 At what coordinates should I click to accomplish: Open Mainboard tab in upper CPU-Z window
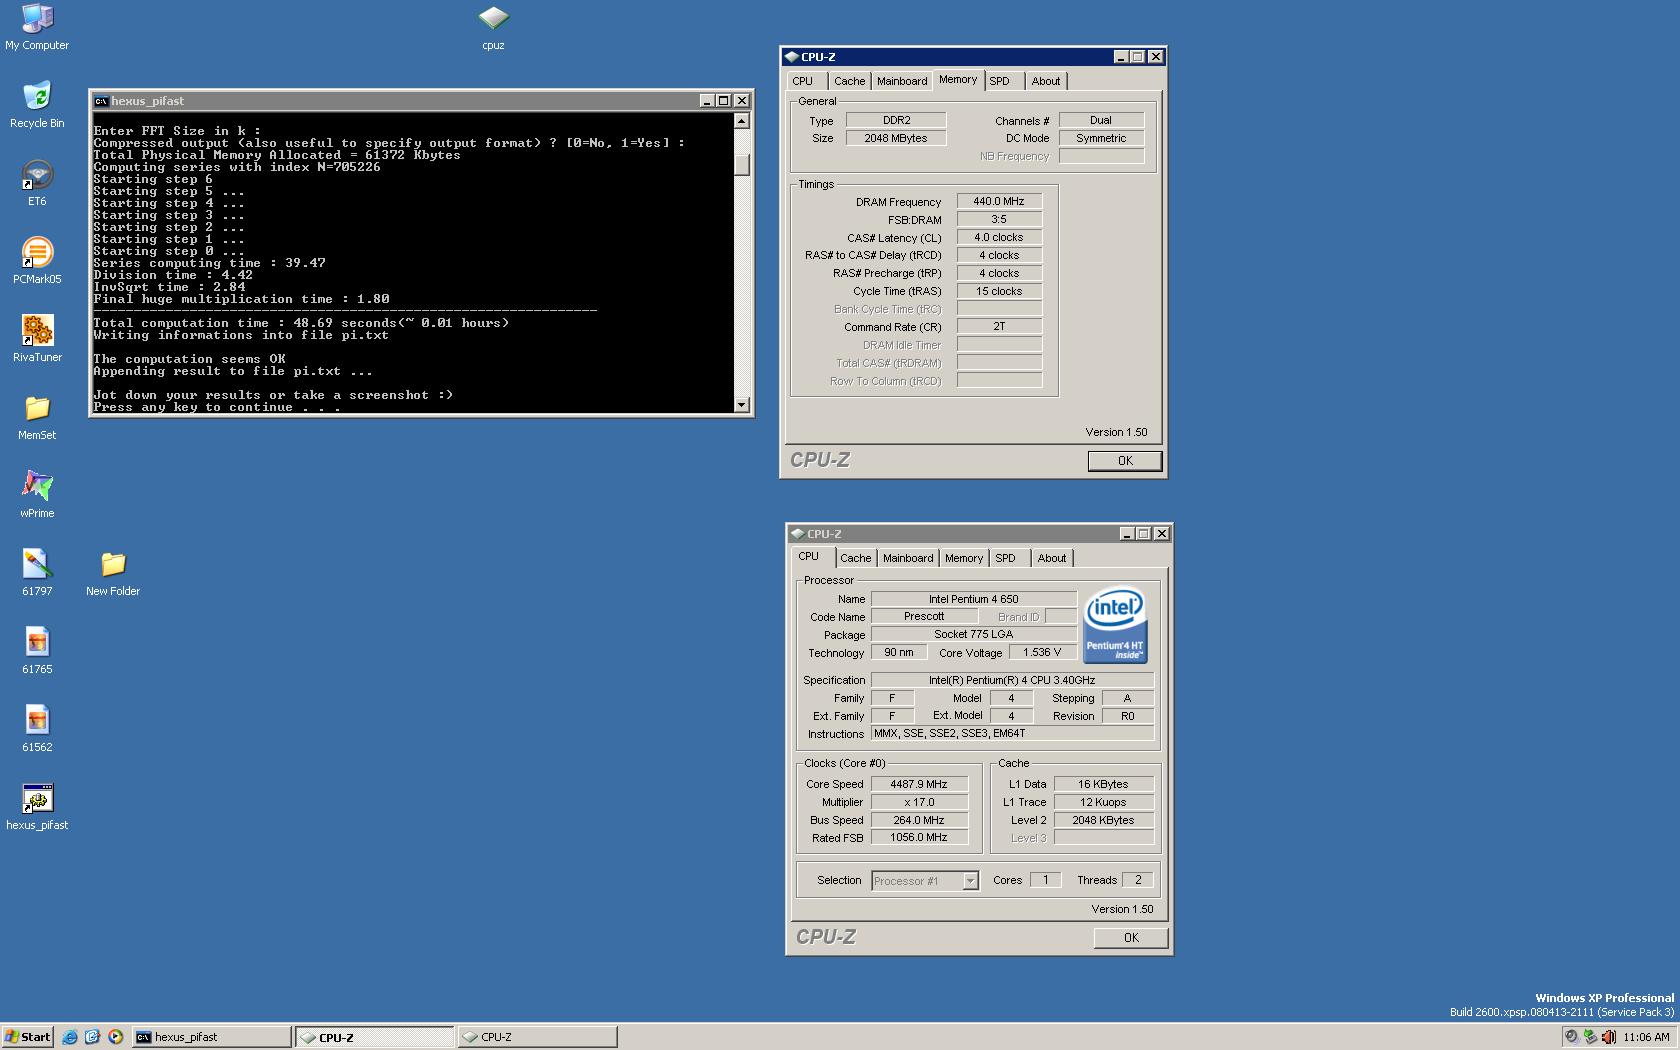902,81
